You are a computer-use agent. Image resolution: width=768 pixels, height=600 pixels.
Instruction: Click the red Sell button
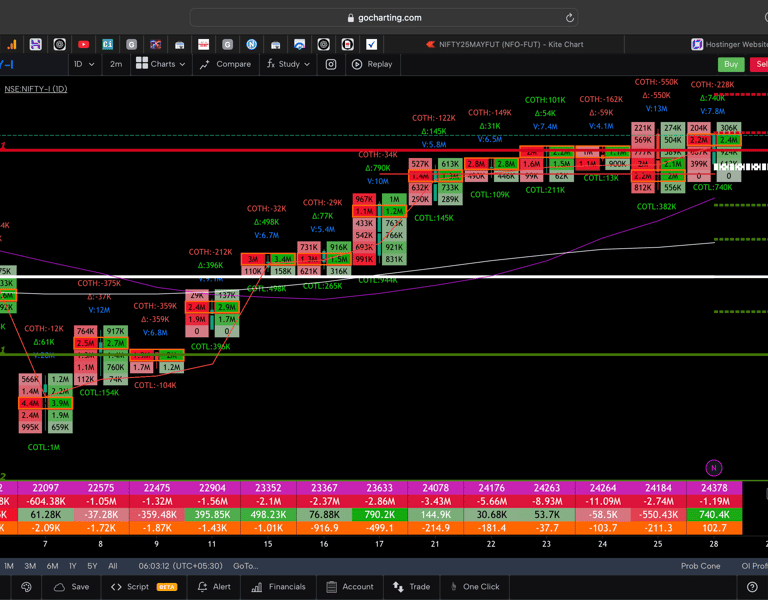click(759, 64)
